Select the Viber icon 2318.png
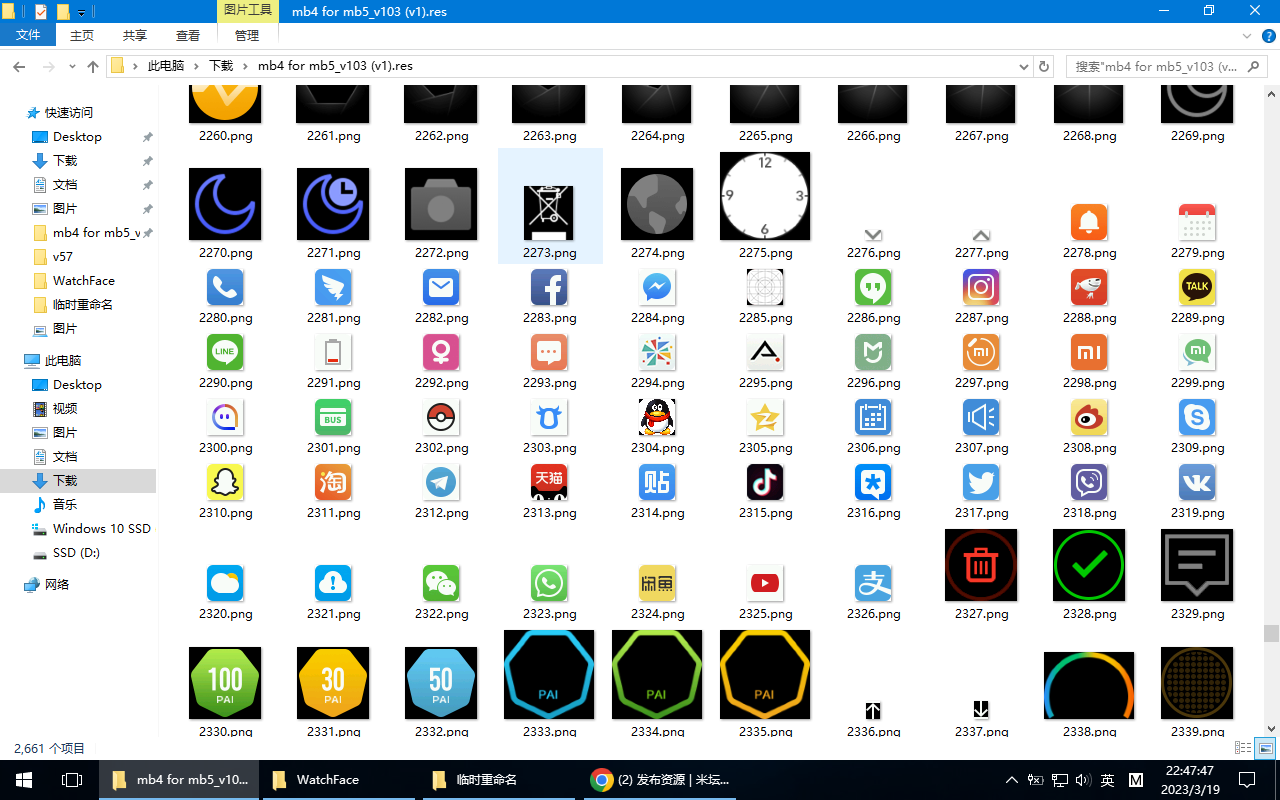Screen dimensions: 1280x800 tap(1089, 482)
